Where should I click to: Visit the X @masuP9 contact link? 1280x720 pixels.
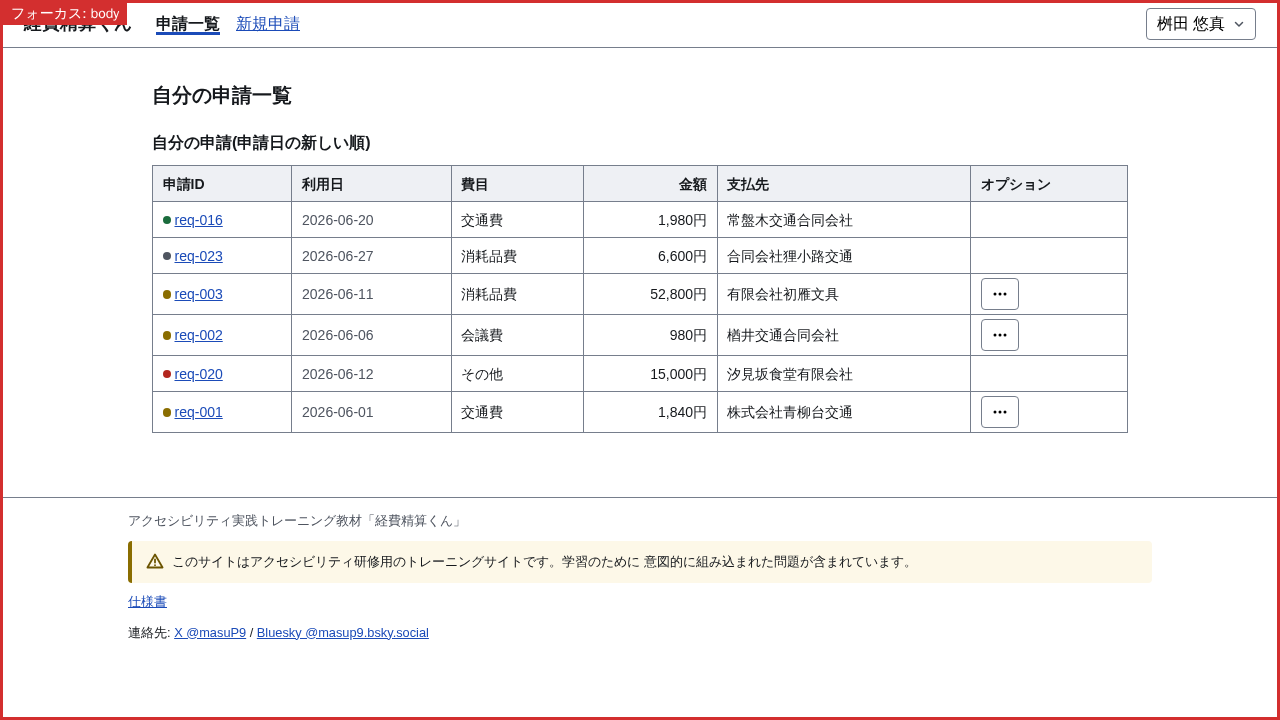click(x=210, y=632)
